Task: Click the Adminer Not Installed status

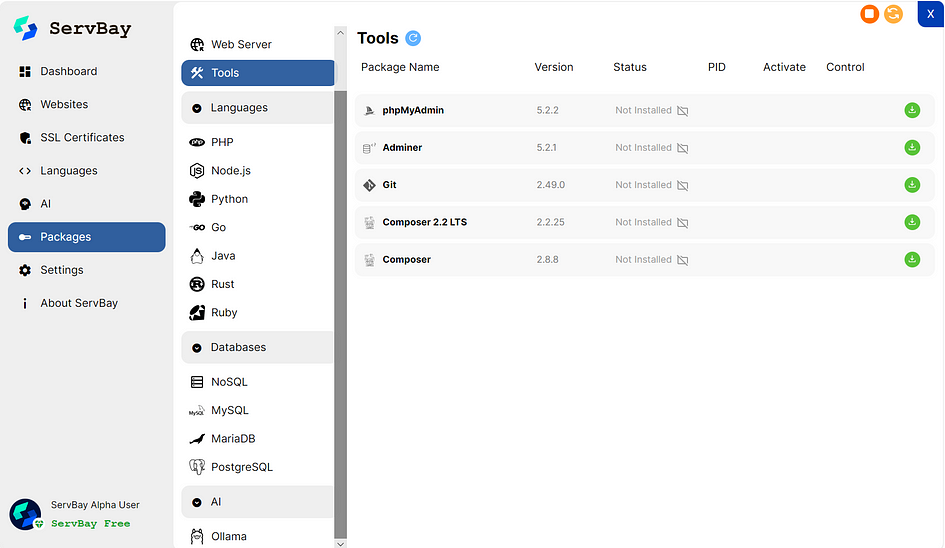Action: click(643, 148)
